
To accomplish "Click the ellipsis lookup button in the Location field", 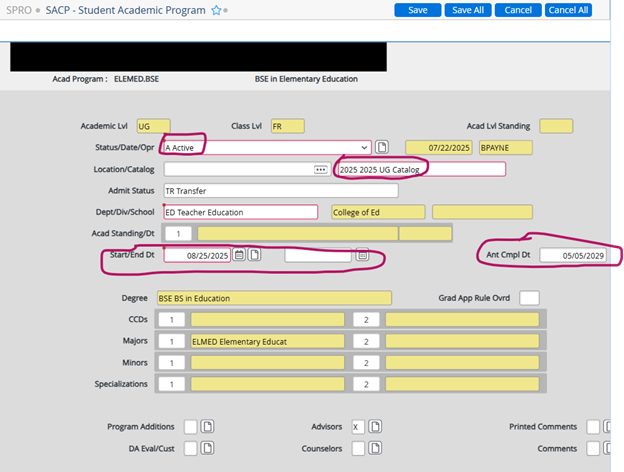I will click(320, 170).
